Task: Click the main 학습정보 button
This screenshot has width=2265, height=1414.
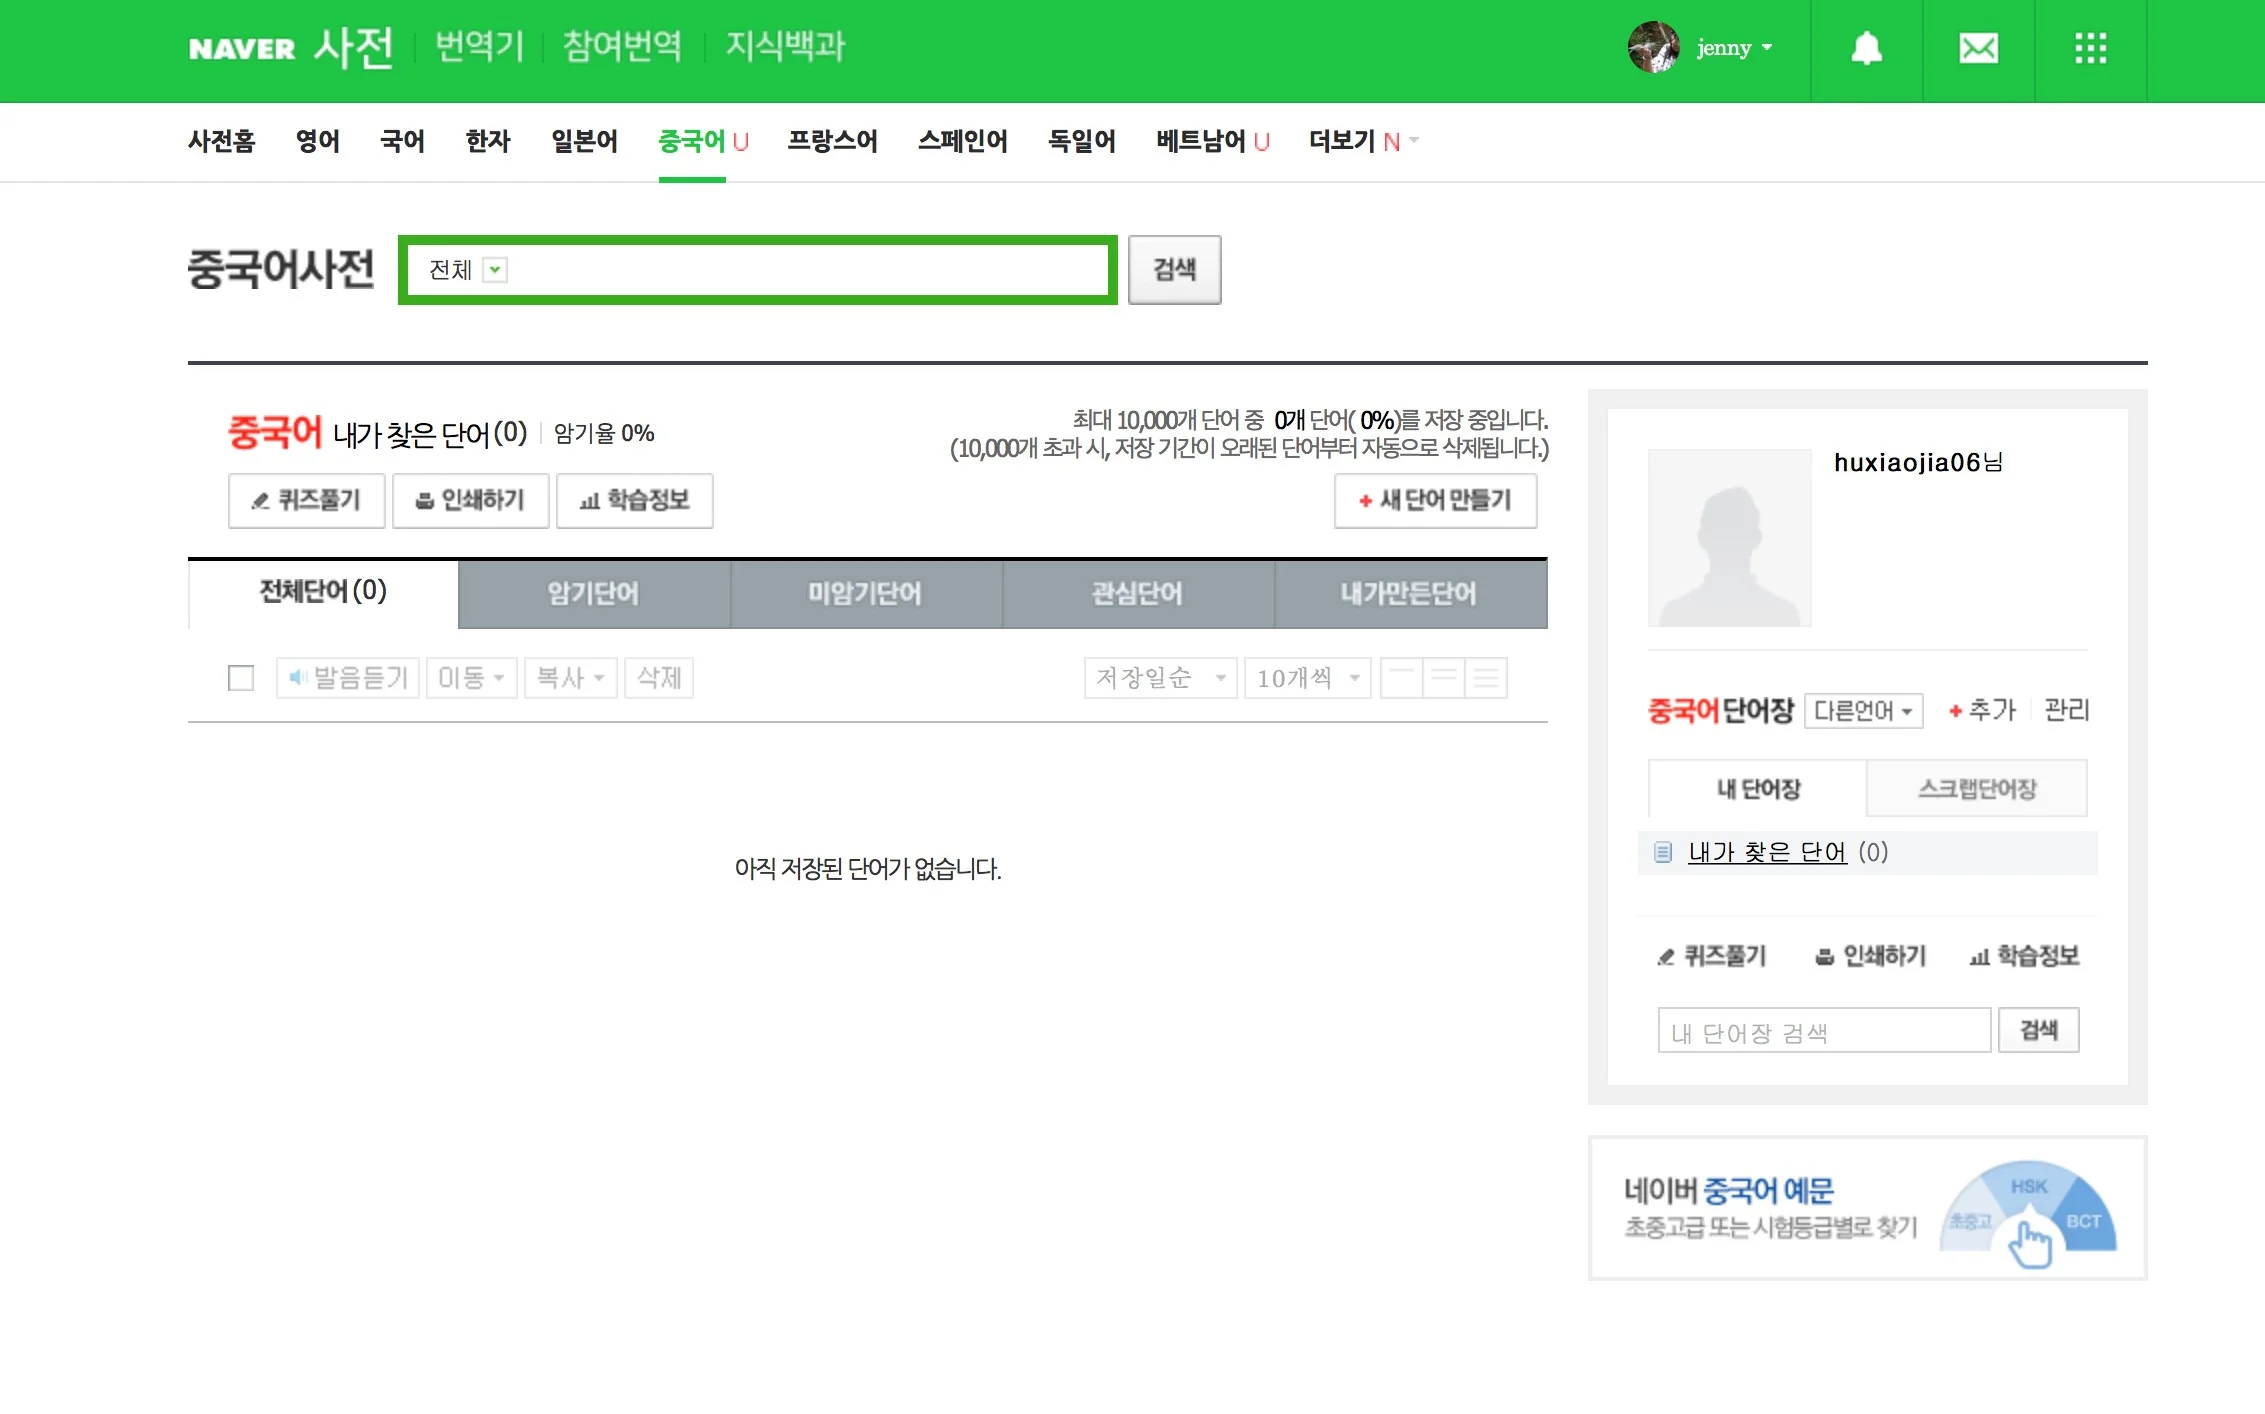Action: pos(634,500)
